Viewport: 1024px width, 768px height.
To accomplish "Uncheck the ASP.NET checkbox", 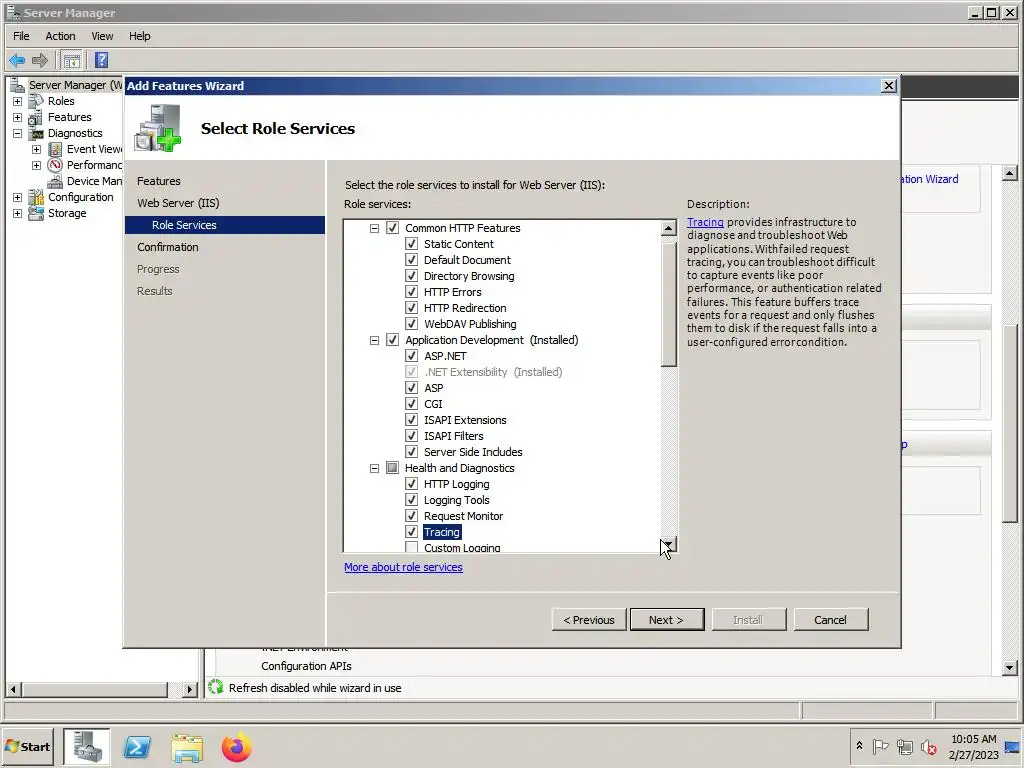I will pos(411,355).
